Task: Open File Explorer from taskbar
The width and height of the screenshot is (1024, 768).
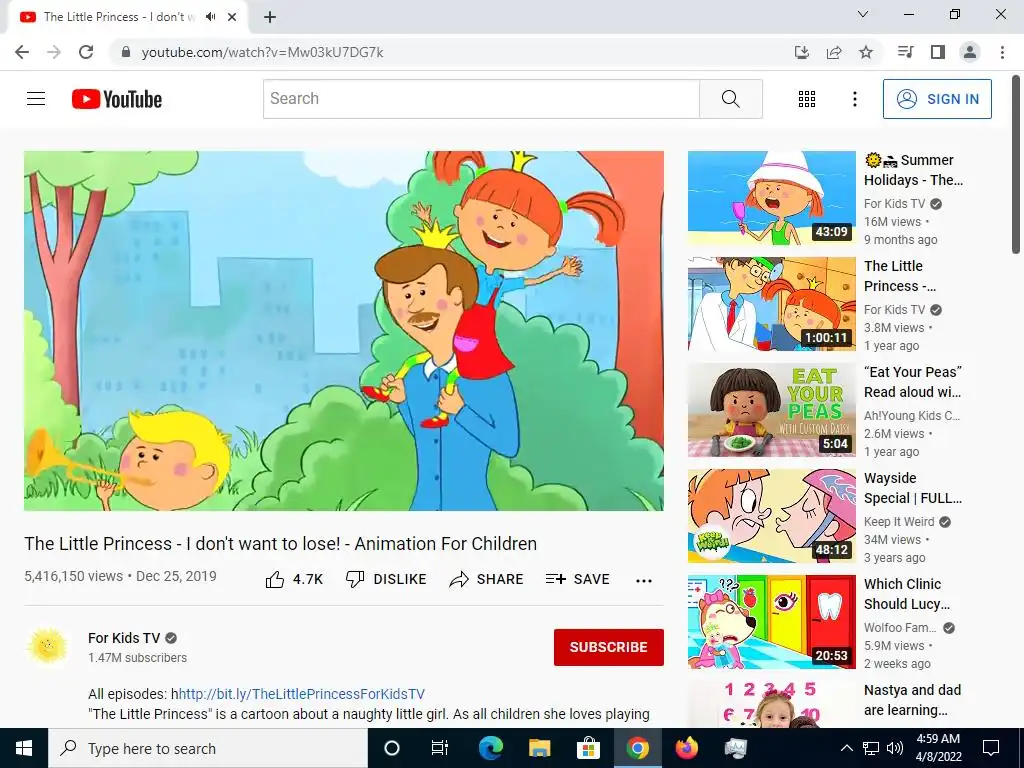Action: (539, 748)
